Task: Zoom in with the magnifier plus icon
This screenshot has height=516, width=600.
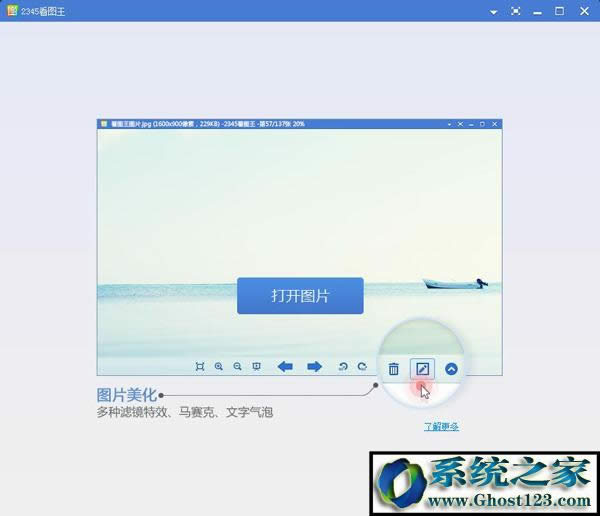Action: click(x=219, y=367)
